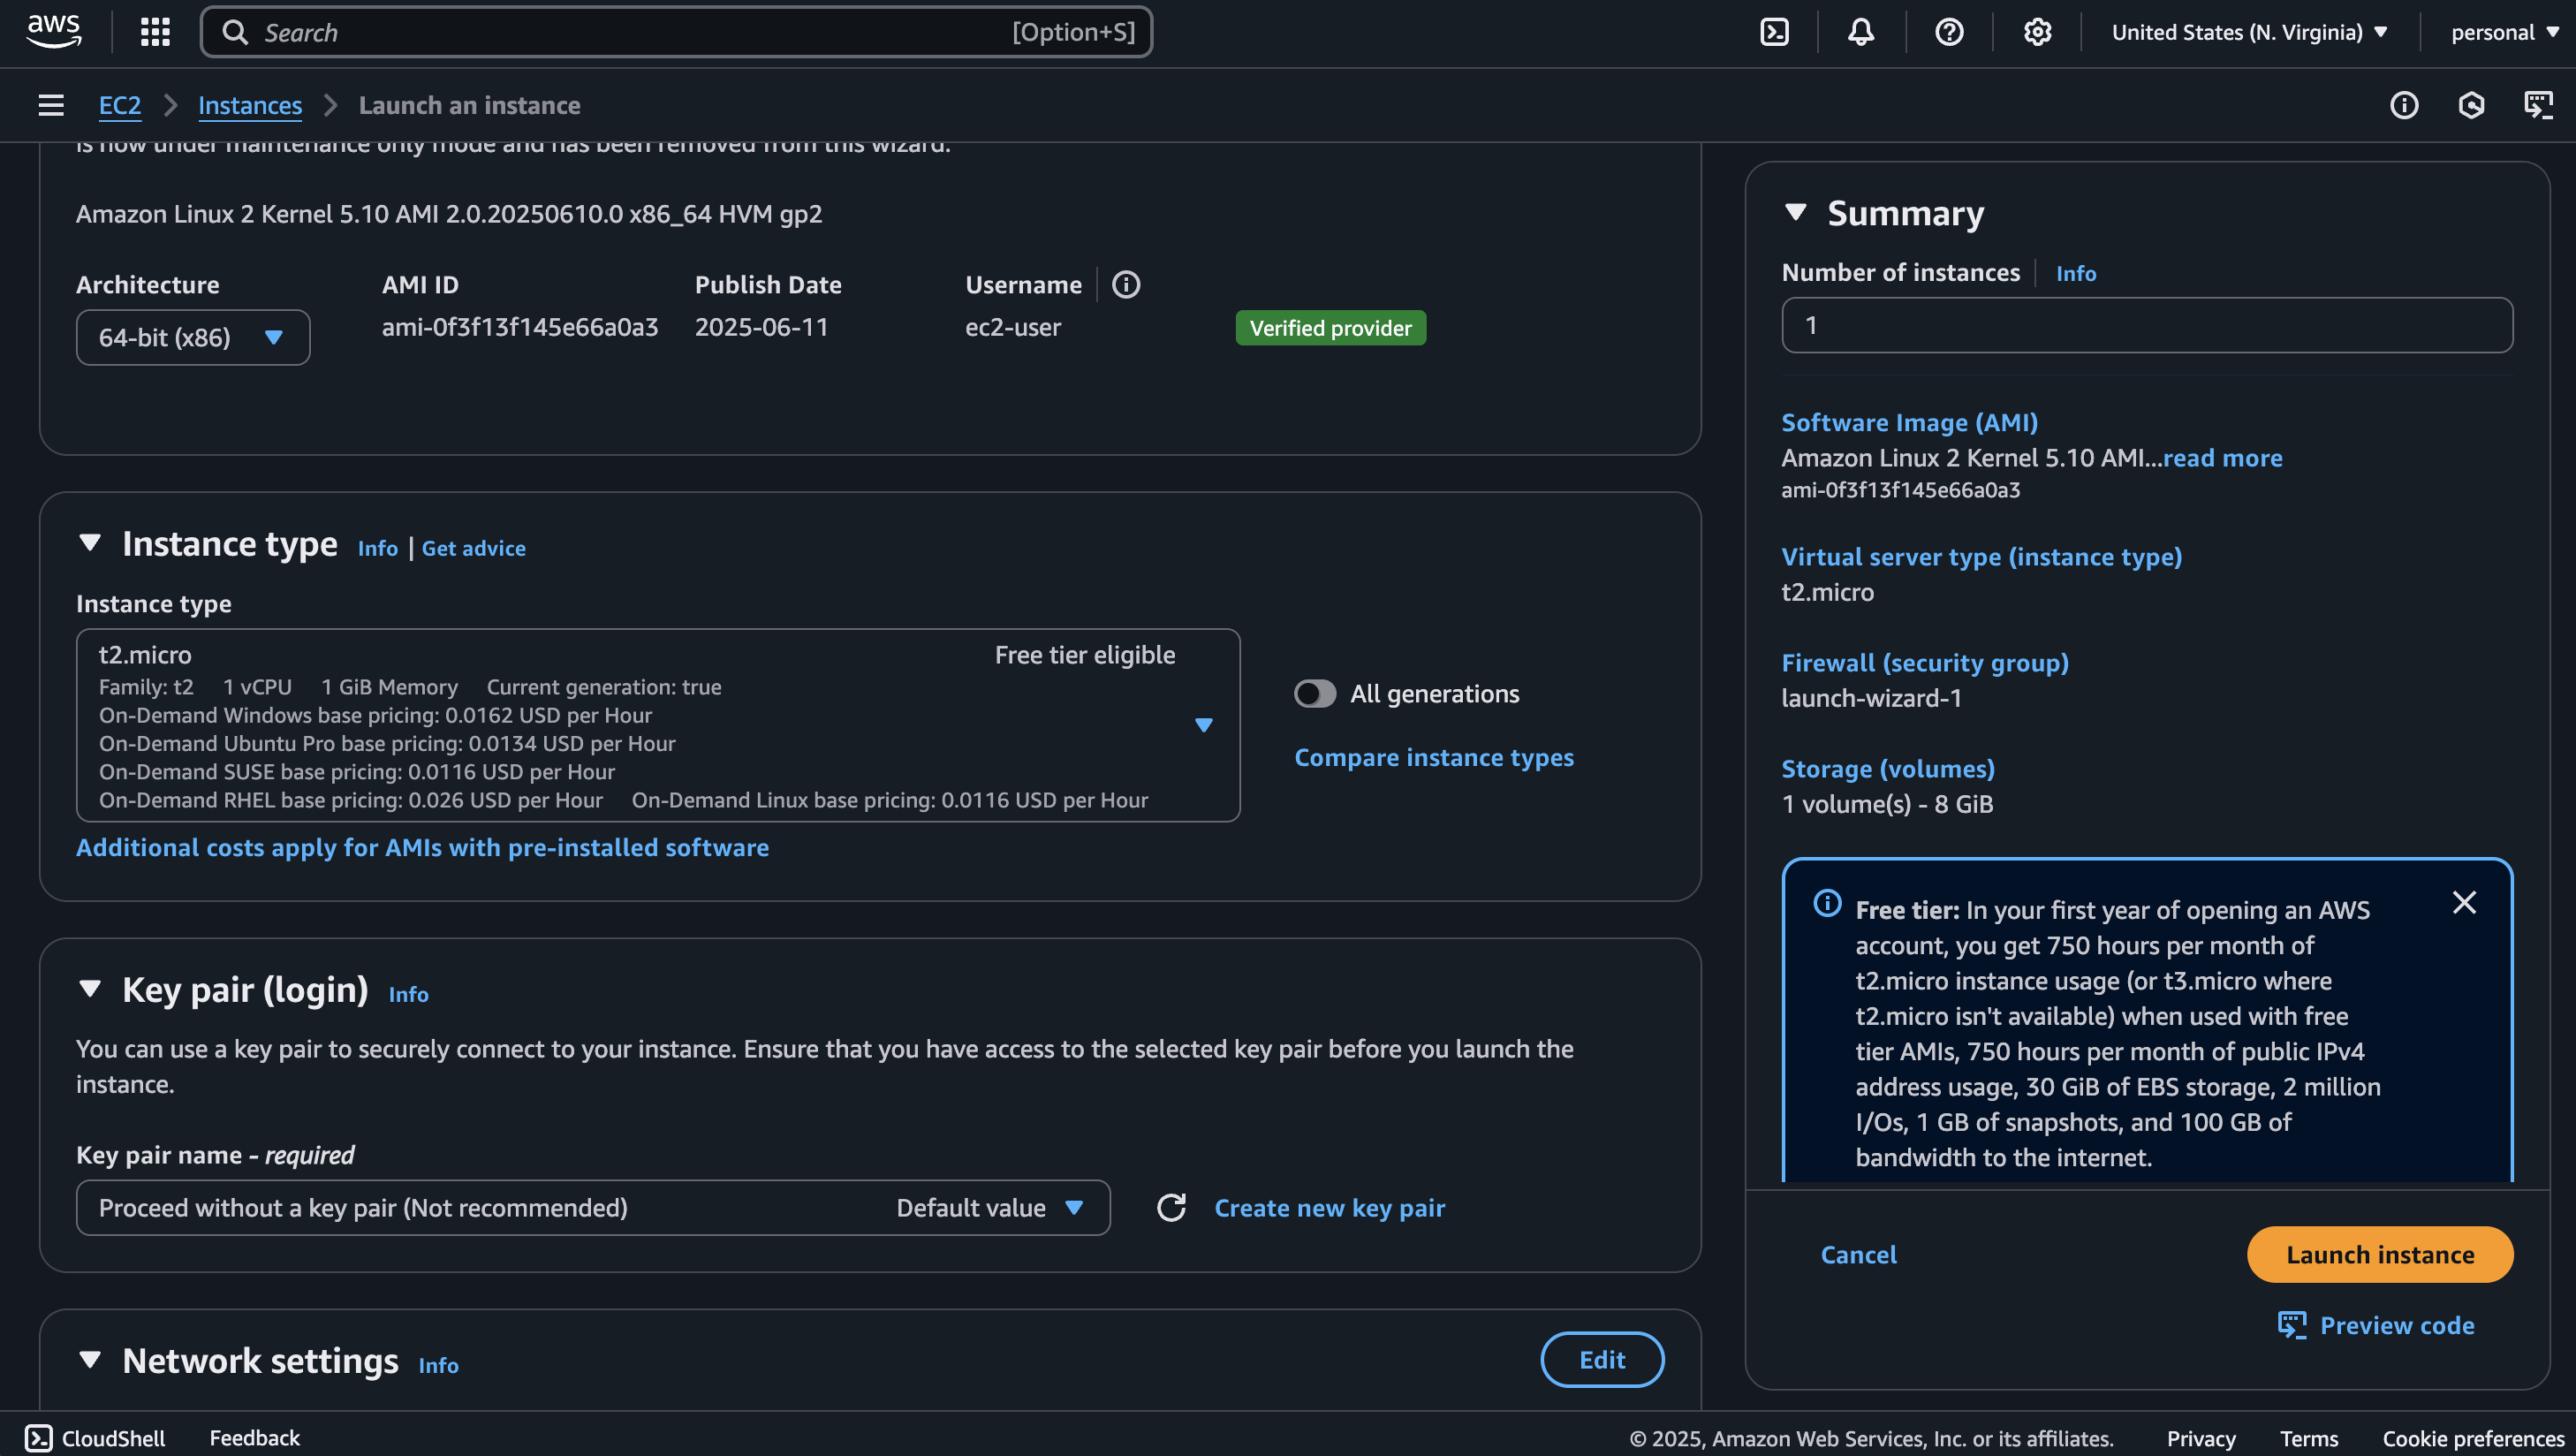The width and height of the screenshot is (2576, 1456).
Task: Open the help question mark icon
Action: click(1949, 32)
